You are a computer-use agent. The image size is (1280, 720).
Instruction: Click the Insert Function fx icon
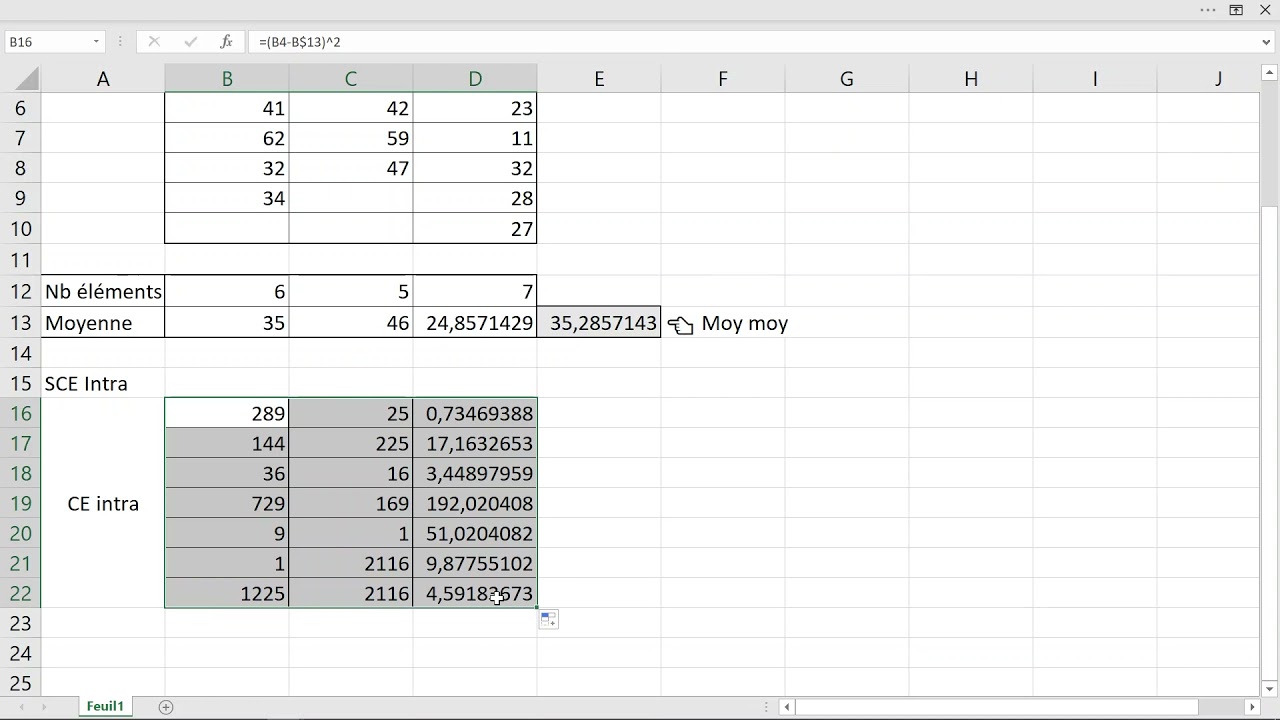click(227, 42)
